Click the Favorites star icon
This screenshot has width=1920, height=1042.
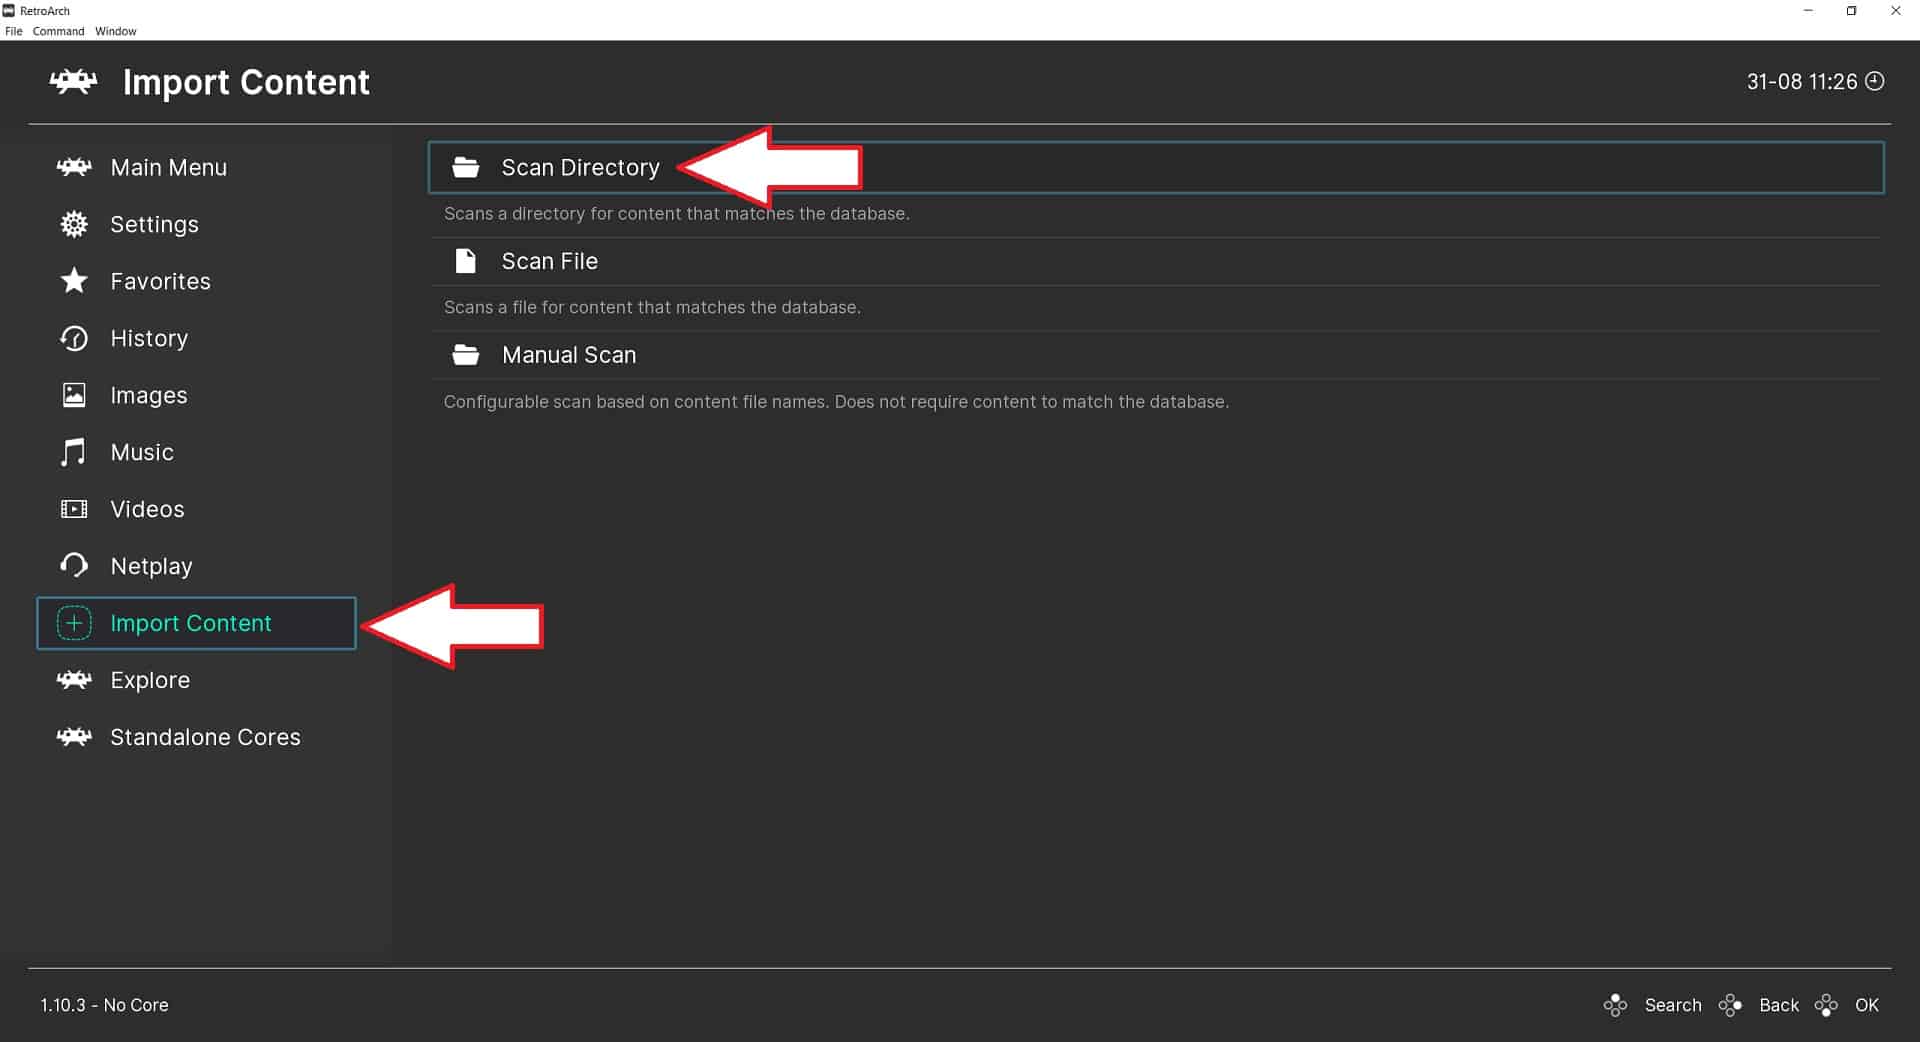click(73, 281)
